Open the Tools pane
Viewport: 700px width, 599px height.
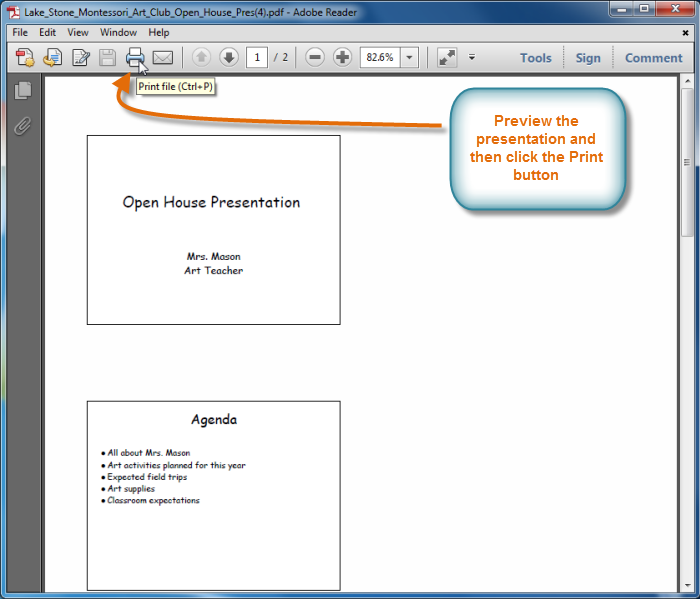pos(536,58)
